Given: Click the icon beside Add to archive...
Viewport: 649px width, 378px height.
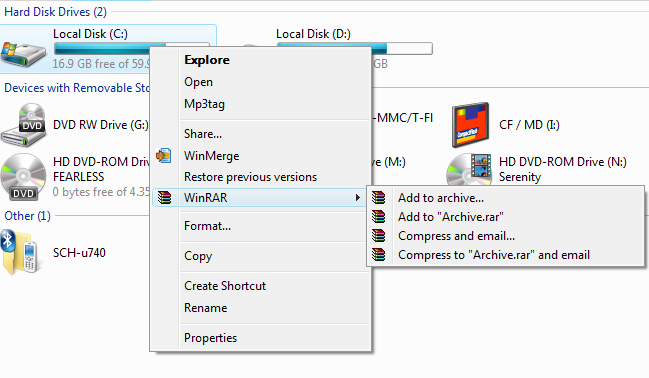Looking at the screenshot, I should tap(378, 197).
